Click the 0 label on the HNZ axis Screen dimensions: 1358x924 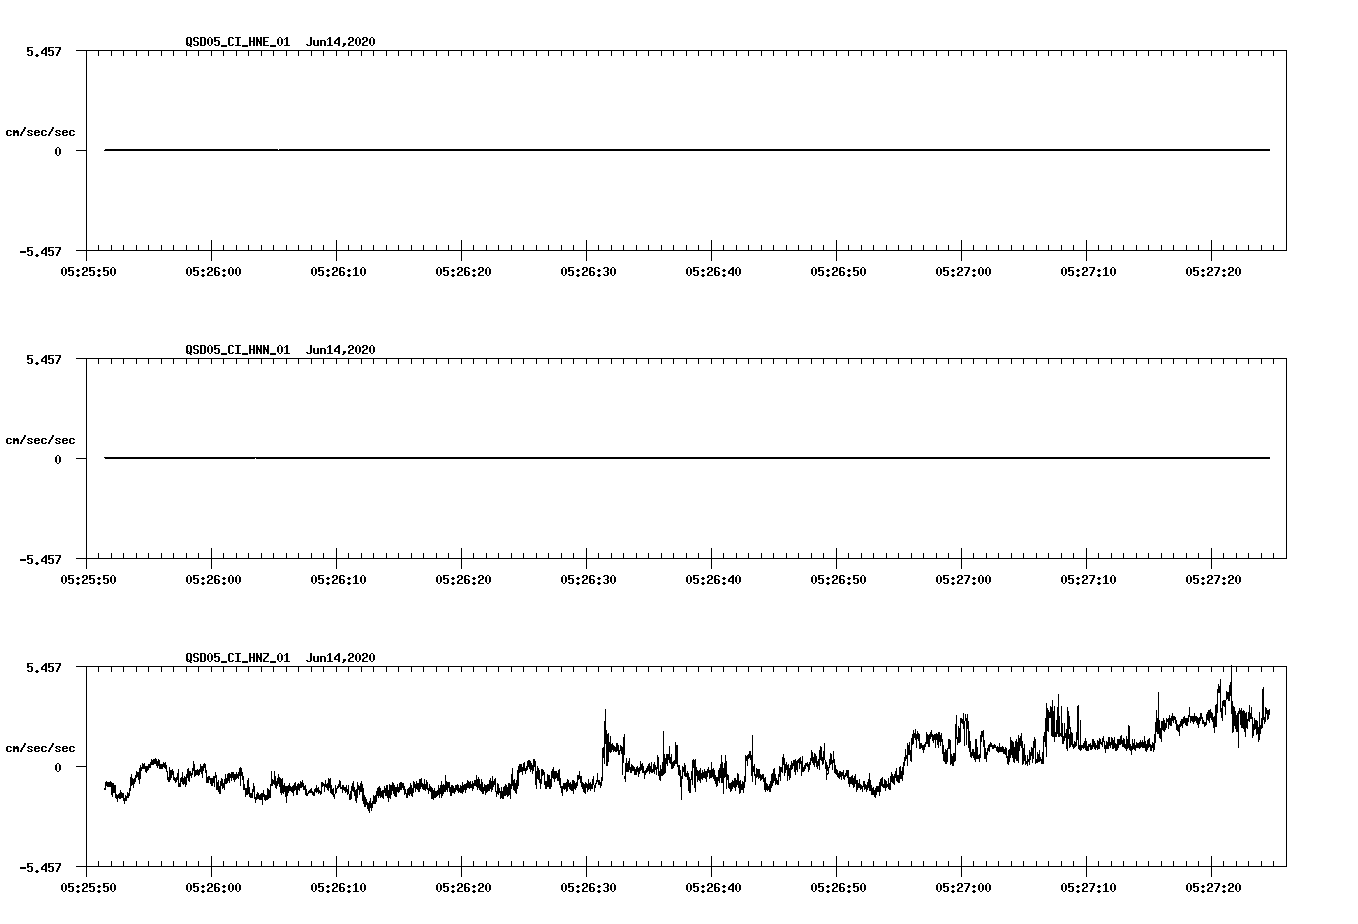coord(58,767)
